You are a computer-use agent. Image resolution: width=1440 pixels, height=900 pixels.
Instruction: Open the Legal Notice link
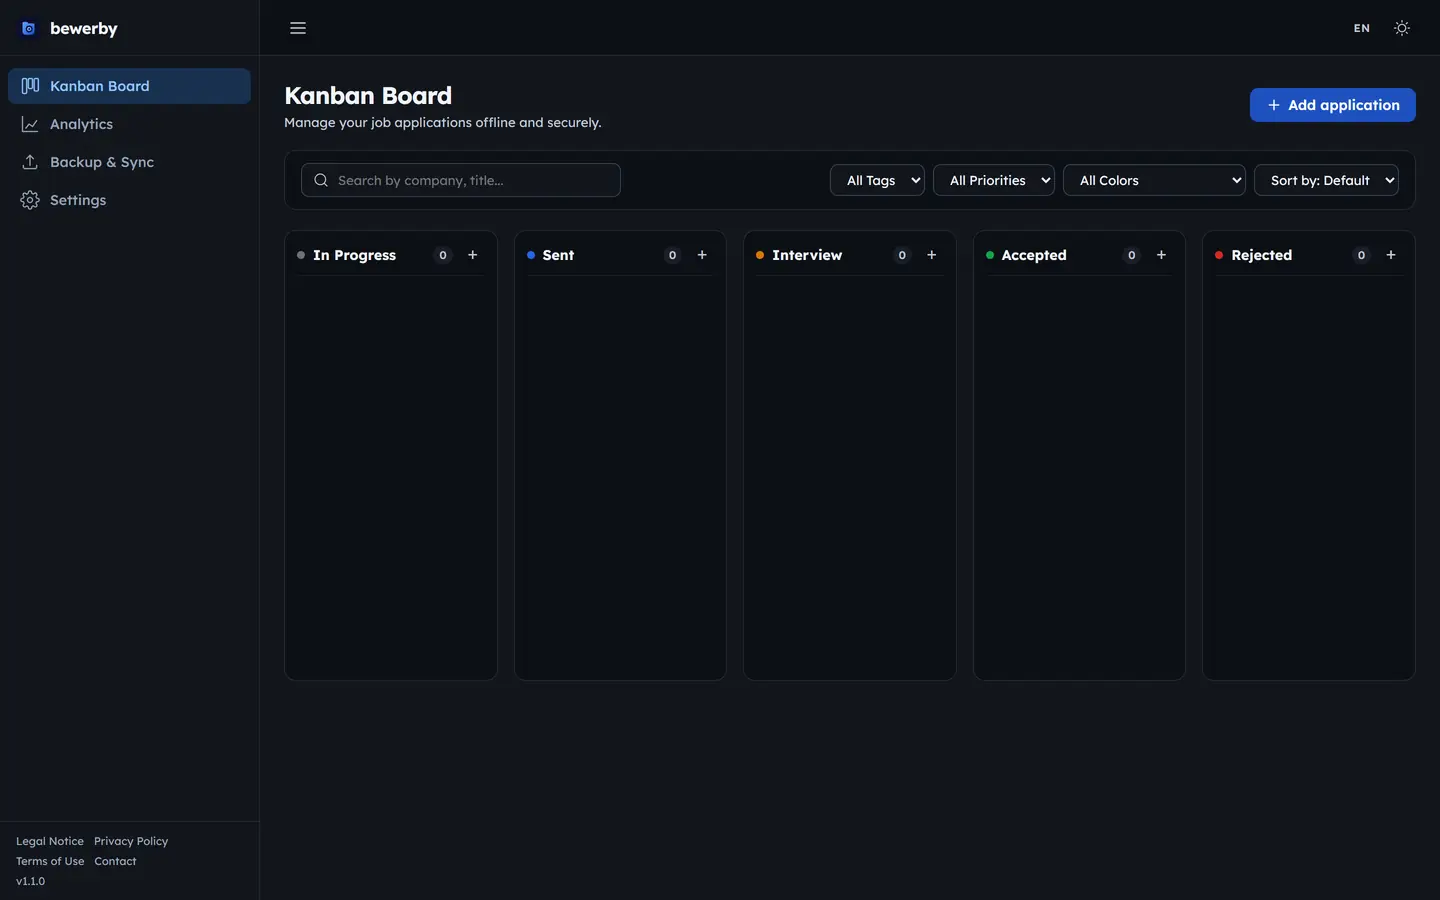point(50,841)
